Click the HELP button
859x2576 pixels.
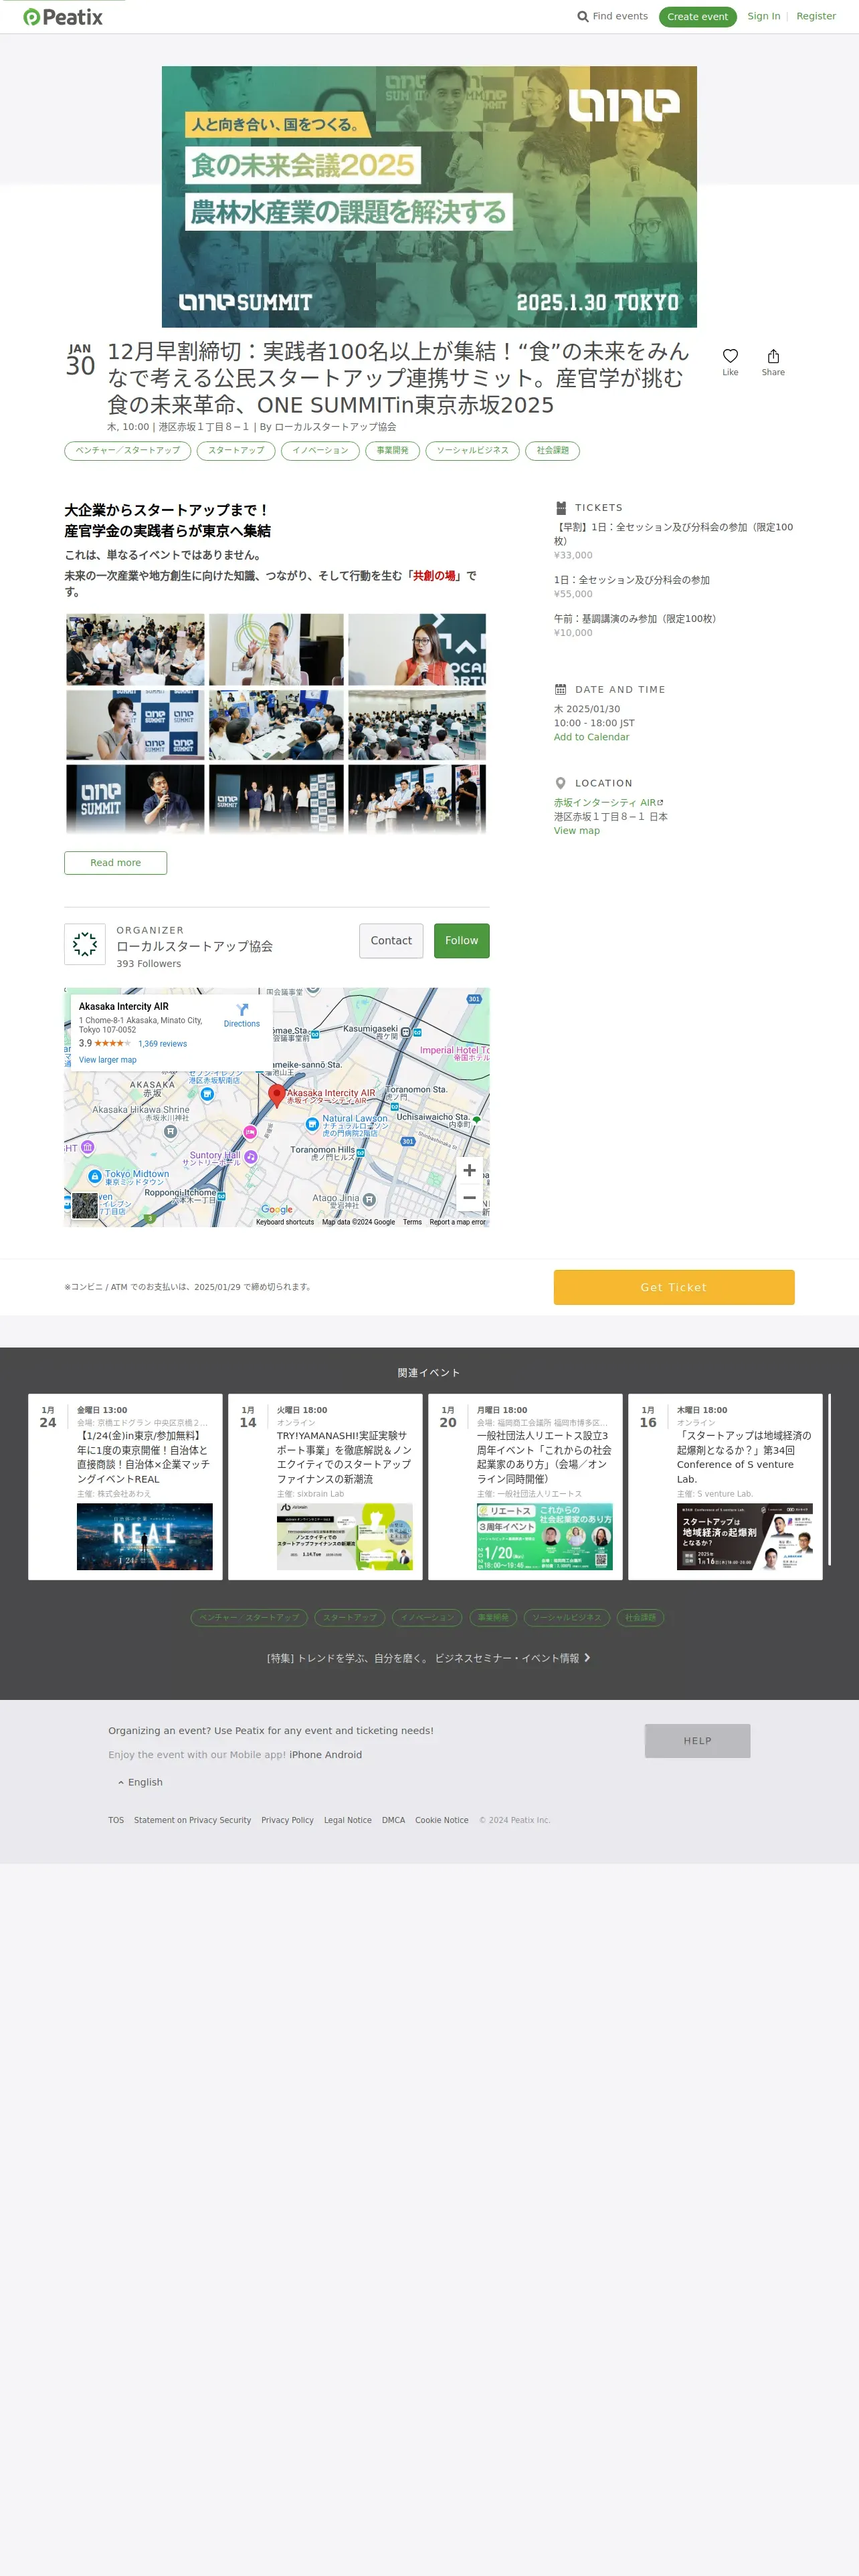pos(698,1741)
